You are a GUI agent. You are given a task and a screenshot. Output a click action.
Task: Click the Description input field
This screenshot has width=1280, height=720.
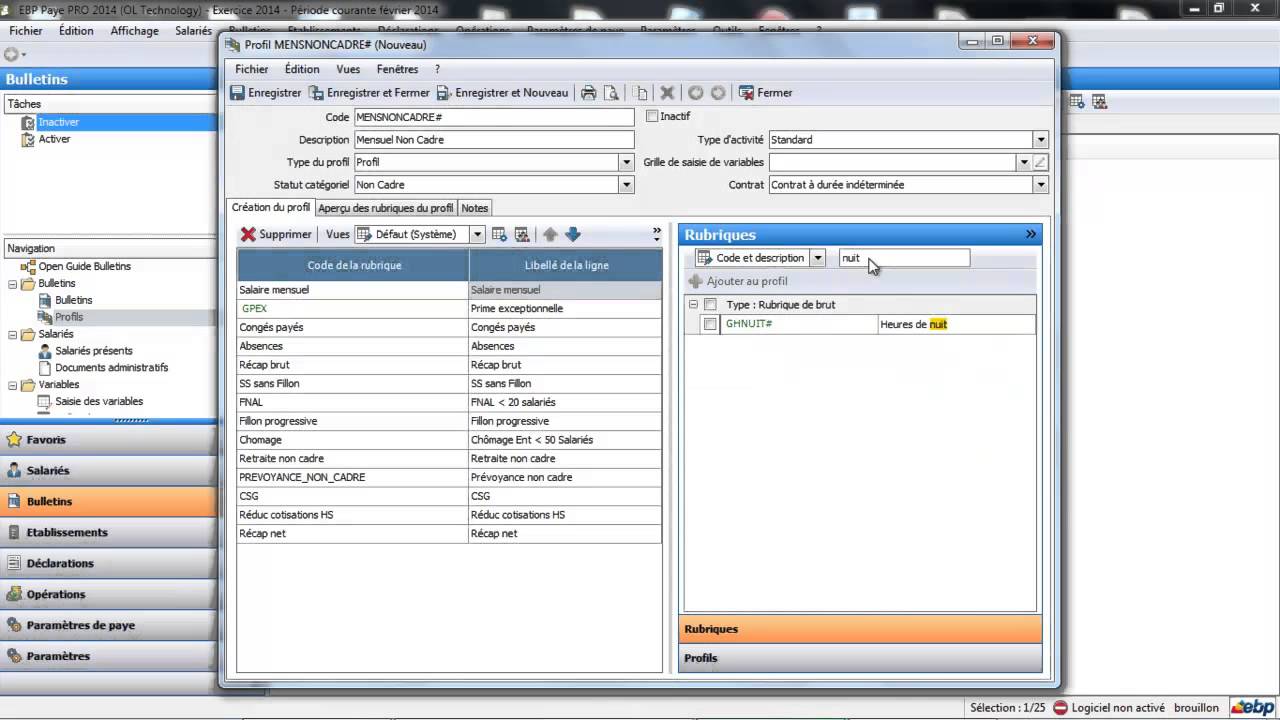[x=494, y=140]
